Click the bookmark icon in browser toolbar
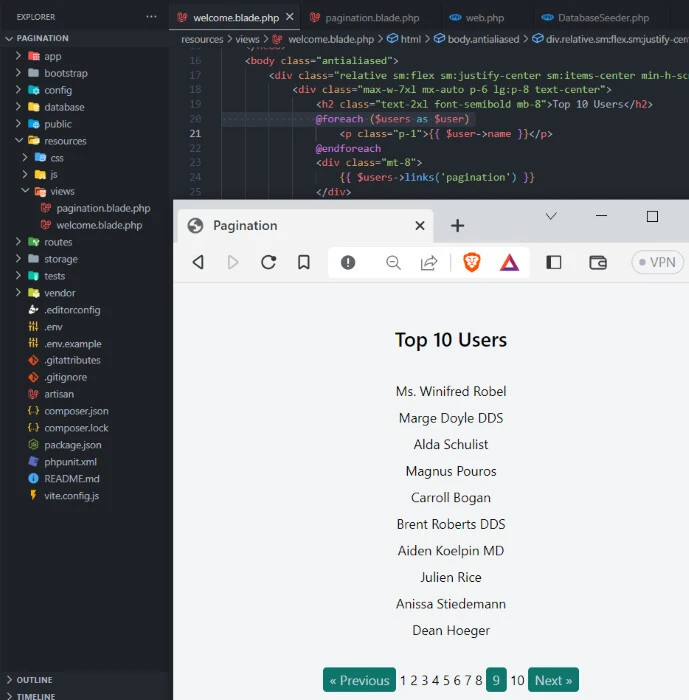 tap(303, 262)
